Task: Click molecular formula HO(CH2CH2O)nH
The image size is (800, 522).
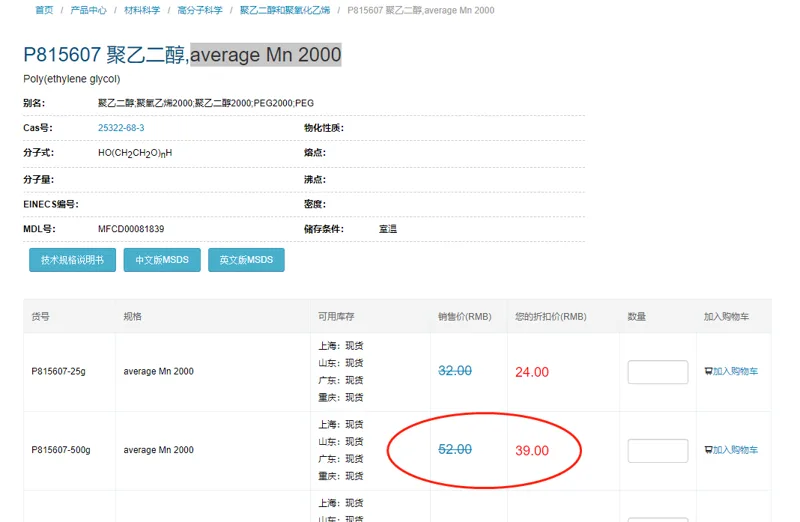Action: (135, 153)
